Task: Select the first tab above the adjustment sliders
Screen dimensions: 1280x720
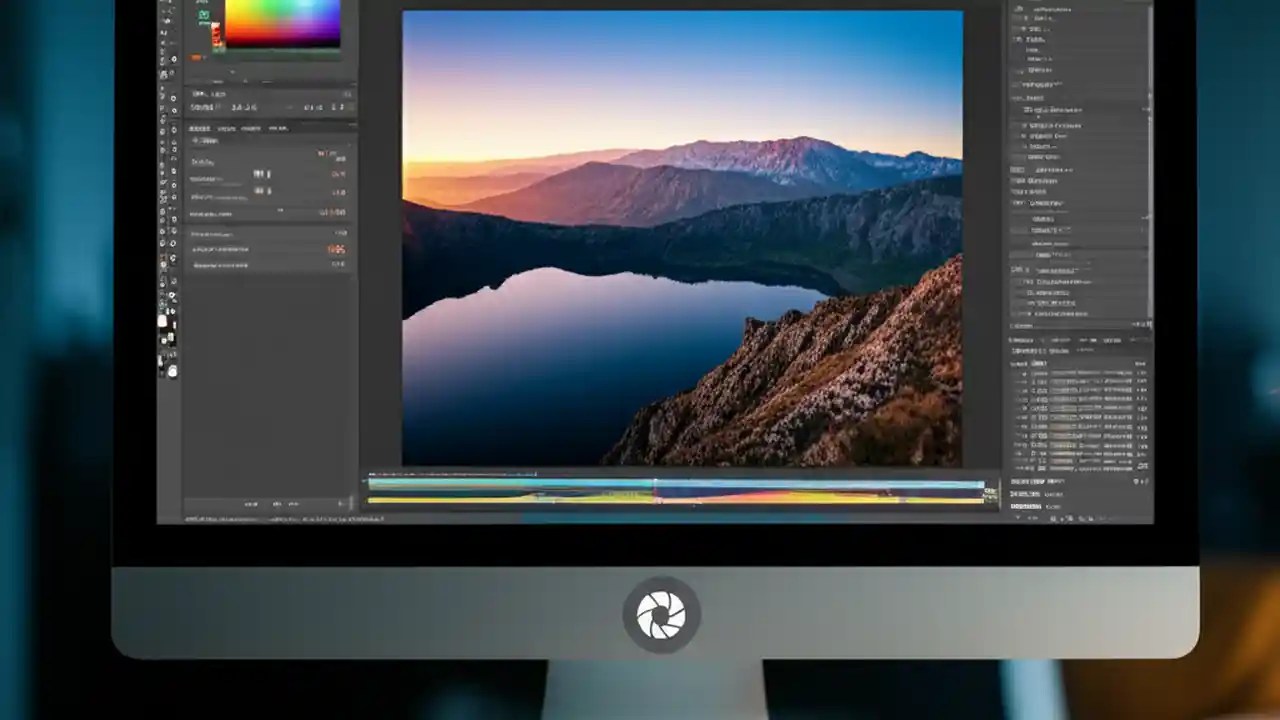Action: point(200,128)
